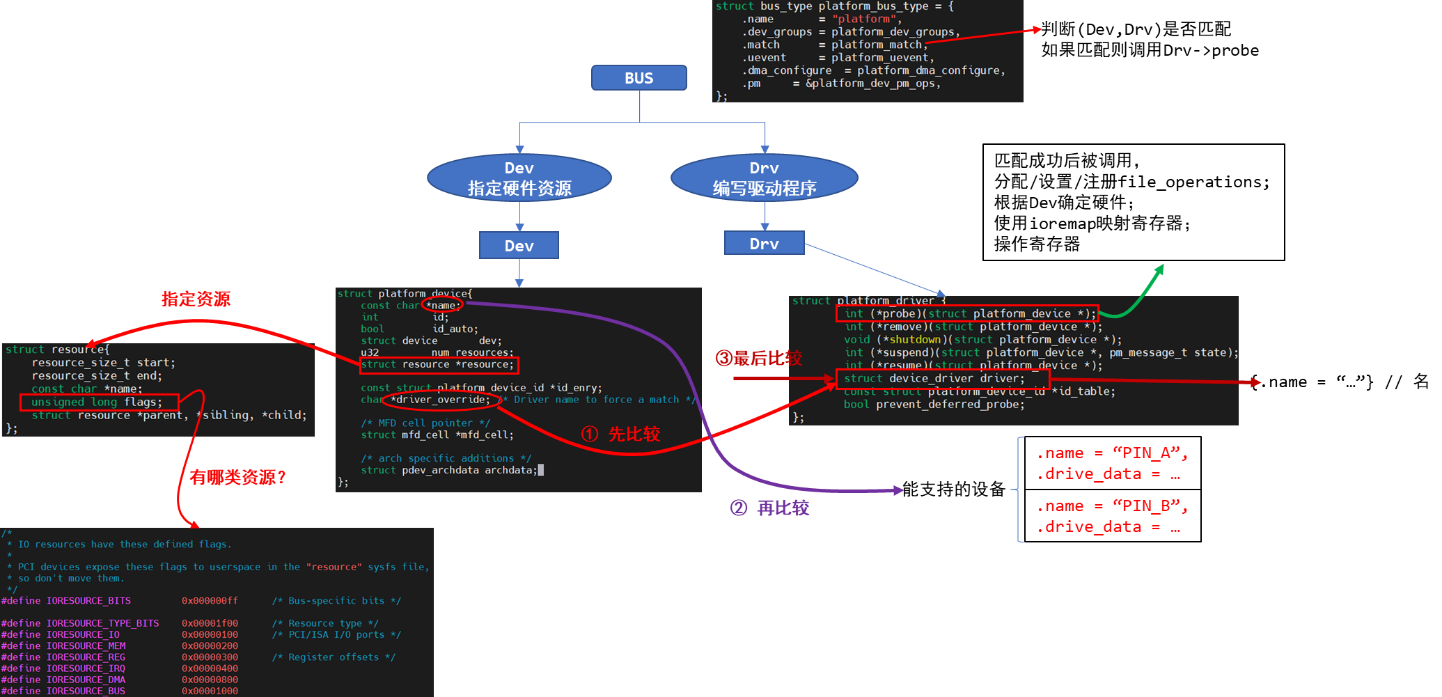Click the platform_bus_type code snippet
The height and width of the screenshot is (697, 1442).
(868, 51)
